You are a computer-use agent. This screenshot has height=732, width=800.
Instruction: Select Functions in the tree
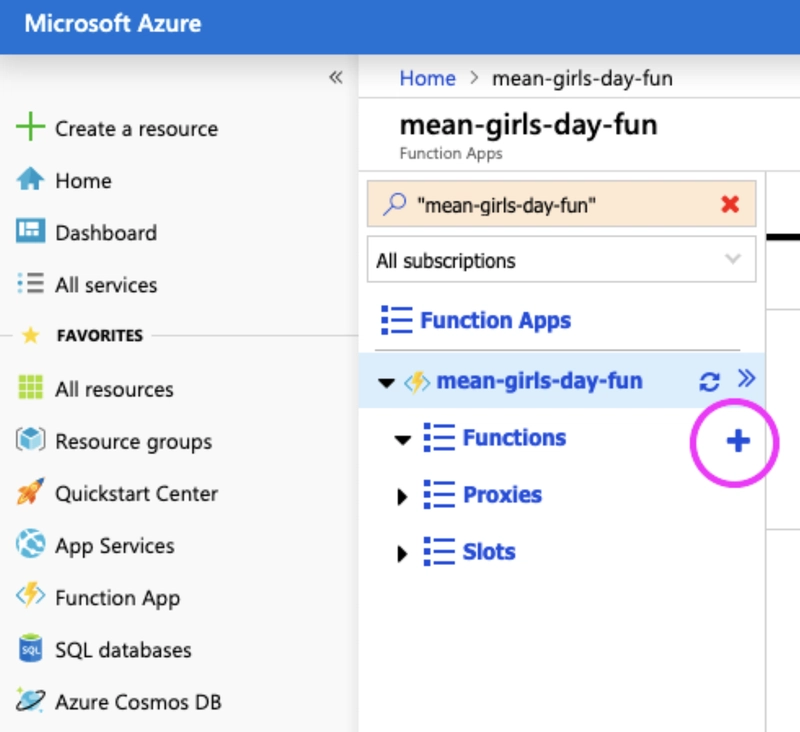click(x=514, y=438)
